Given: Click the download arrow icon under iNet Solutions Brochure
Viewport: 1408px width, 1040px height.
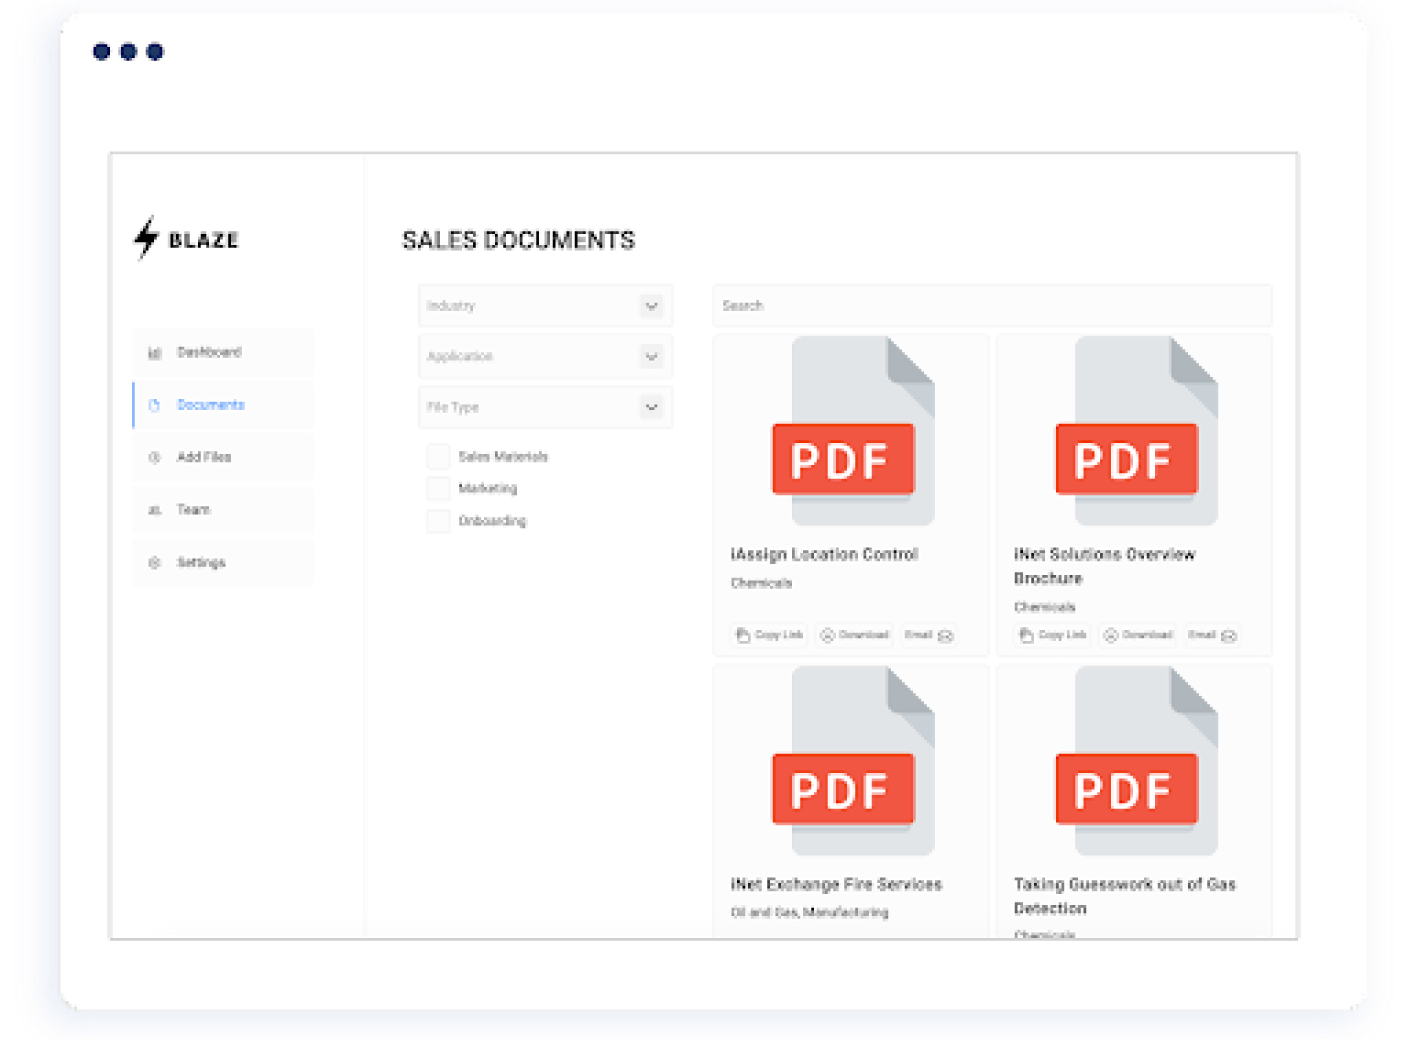Looking at the screenshot, I should pos(1111,635).
